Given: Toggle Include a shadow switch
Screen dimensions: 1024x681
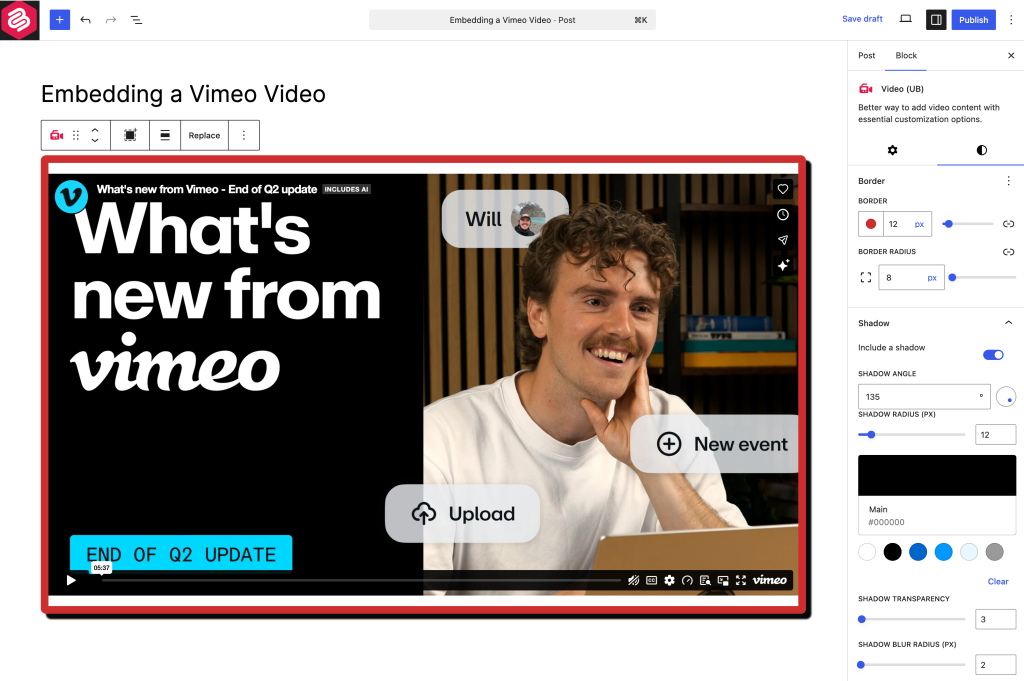Looking at the screenshot, I should (x=993, y=355).
